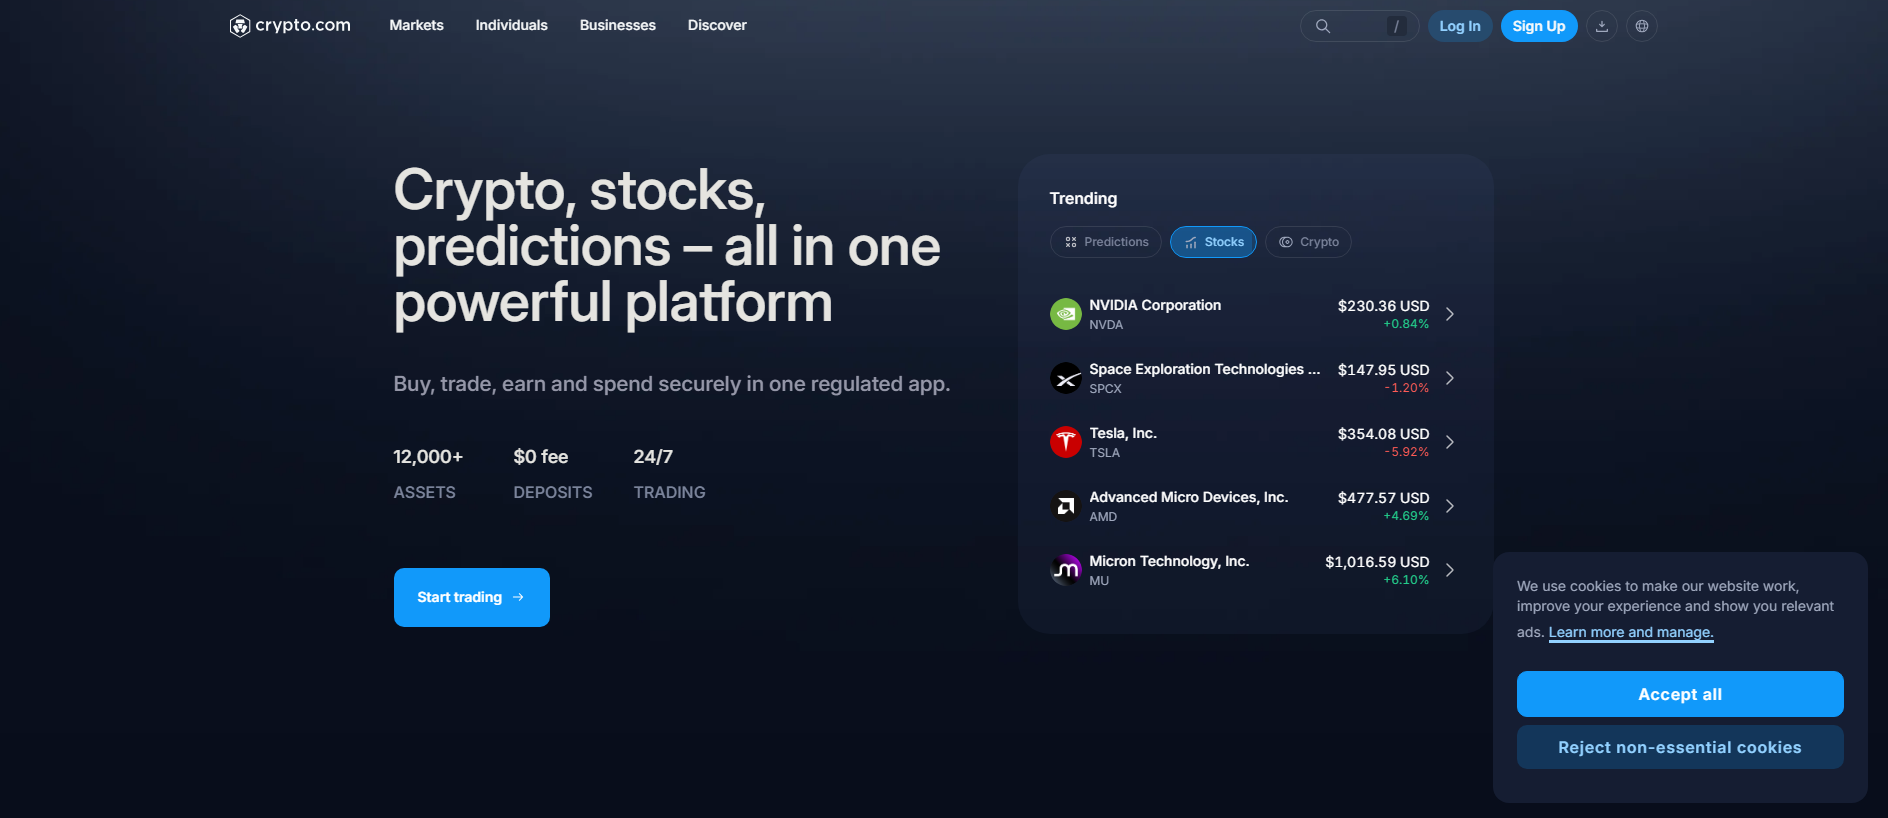The height and width of the screenshot is (818, 1888).
Task: Click the Micron logo icon
Action: (x=1066, y=570)
